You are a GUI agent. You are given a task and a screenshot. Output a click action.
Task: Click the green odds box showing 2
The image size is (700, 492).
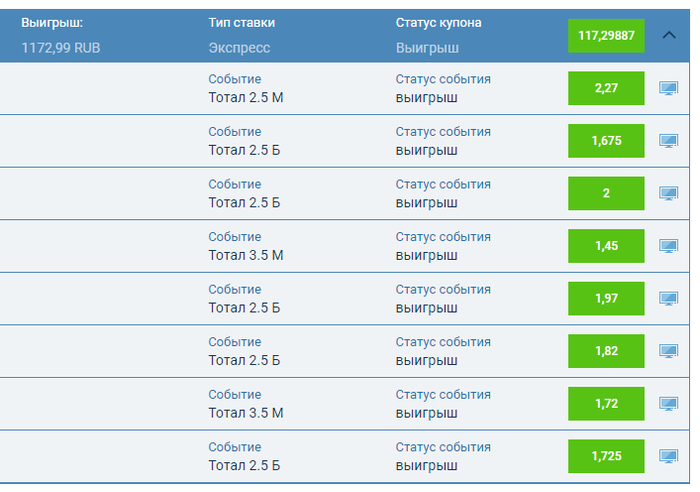[x=606, y=193]
